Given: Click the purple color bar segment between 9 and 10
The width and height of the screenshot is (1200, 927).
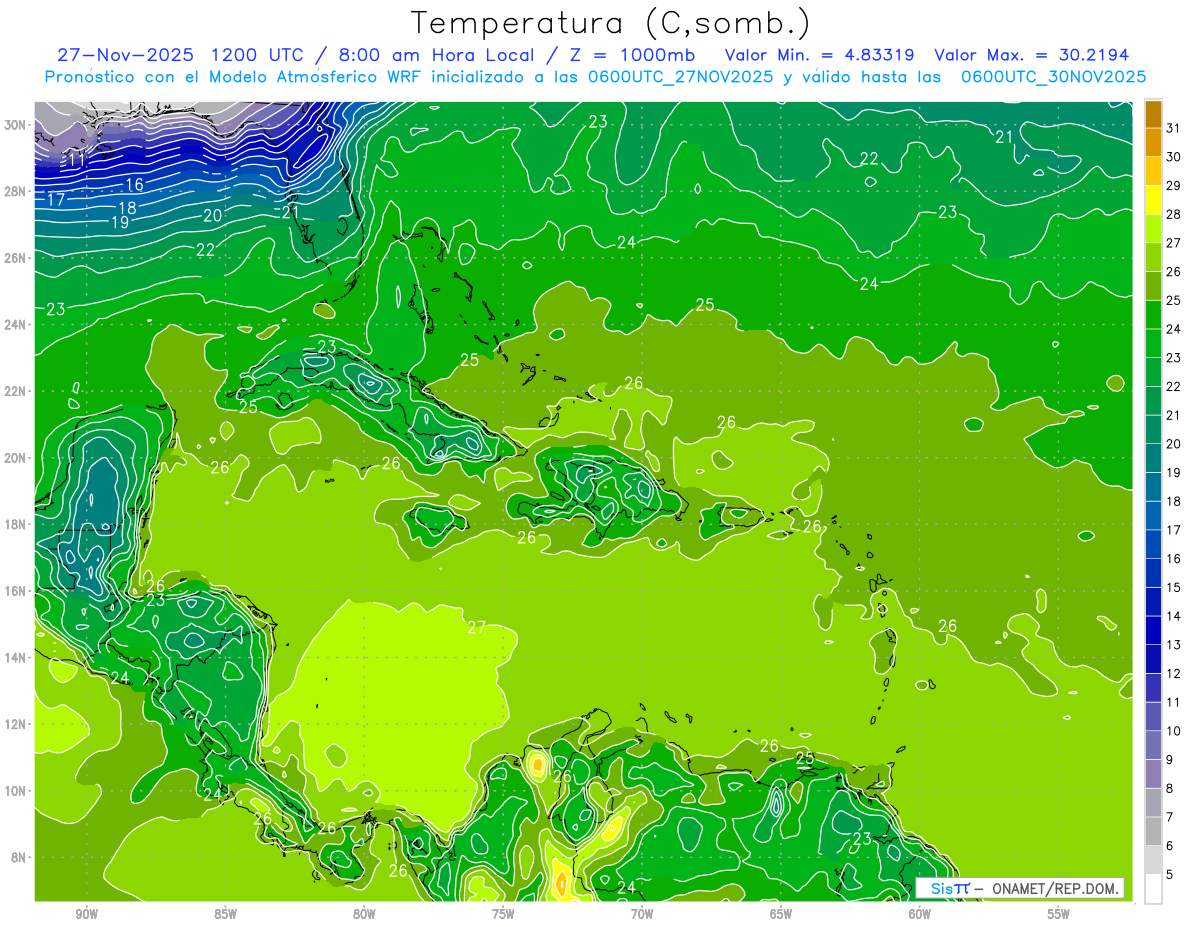Looking at the screenshot, I should coord(1153,745).
